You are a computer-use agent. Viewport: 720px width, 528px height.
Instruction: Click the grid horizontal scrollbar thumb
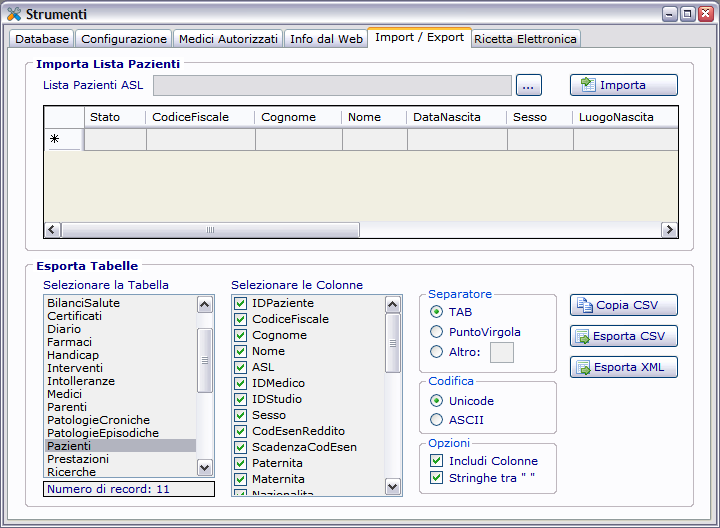click(210, 230)
